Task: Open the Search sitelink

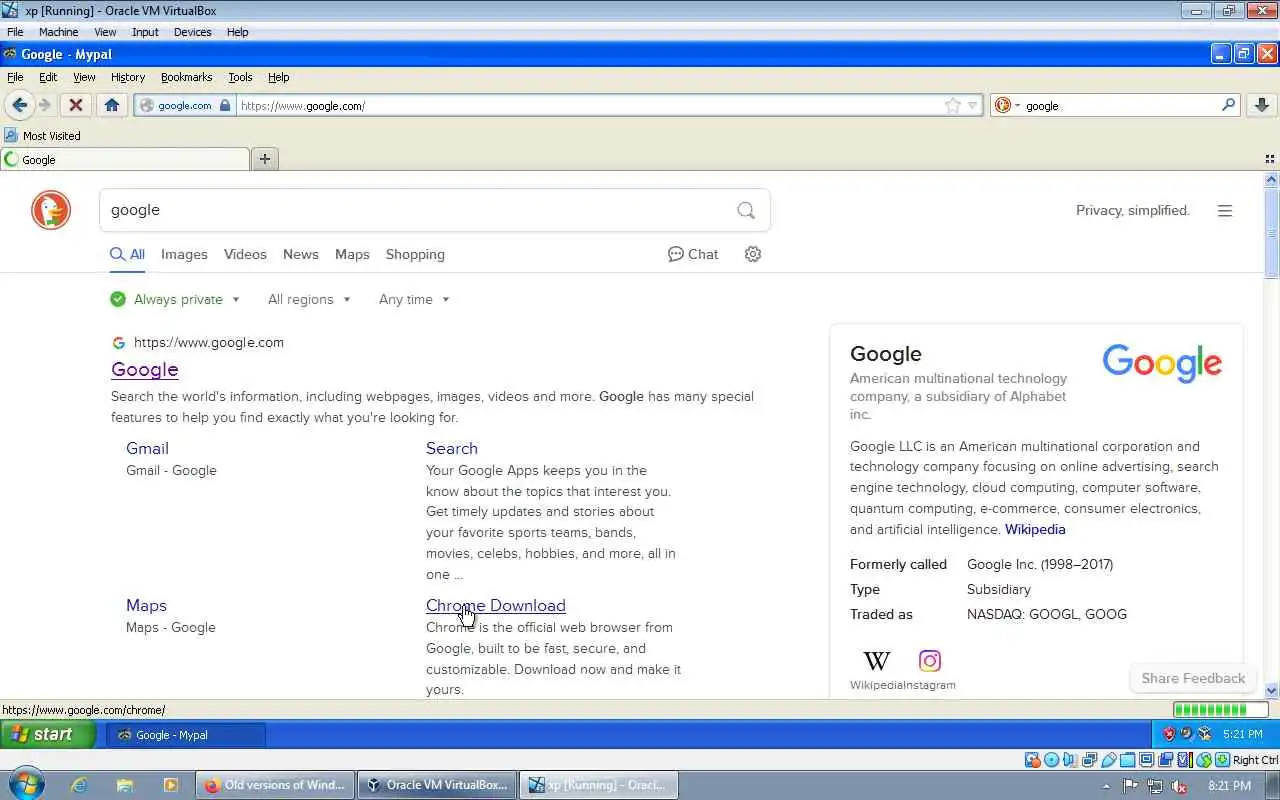Action: pyautogui.click(x=452, y=448)
